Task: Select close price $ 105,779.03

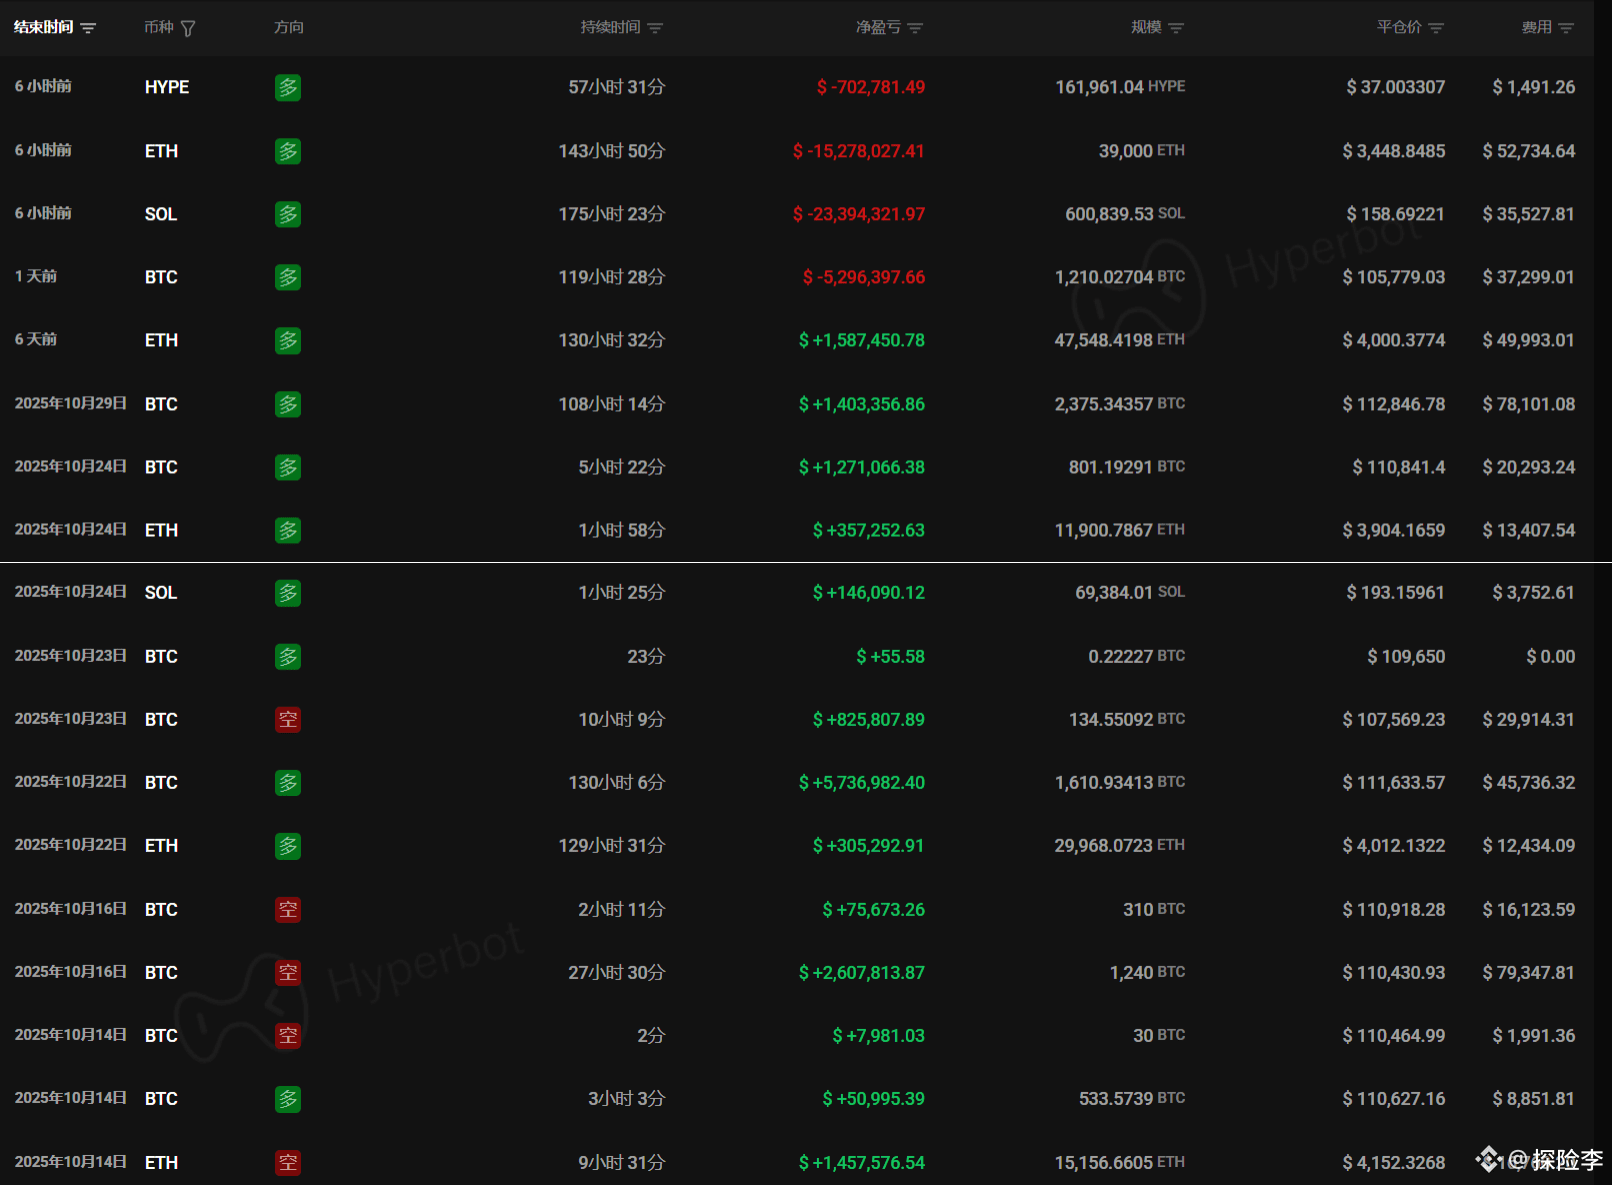Action: 1393,277
